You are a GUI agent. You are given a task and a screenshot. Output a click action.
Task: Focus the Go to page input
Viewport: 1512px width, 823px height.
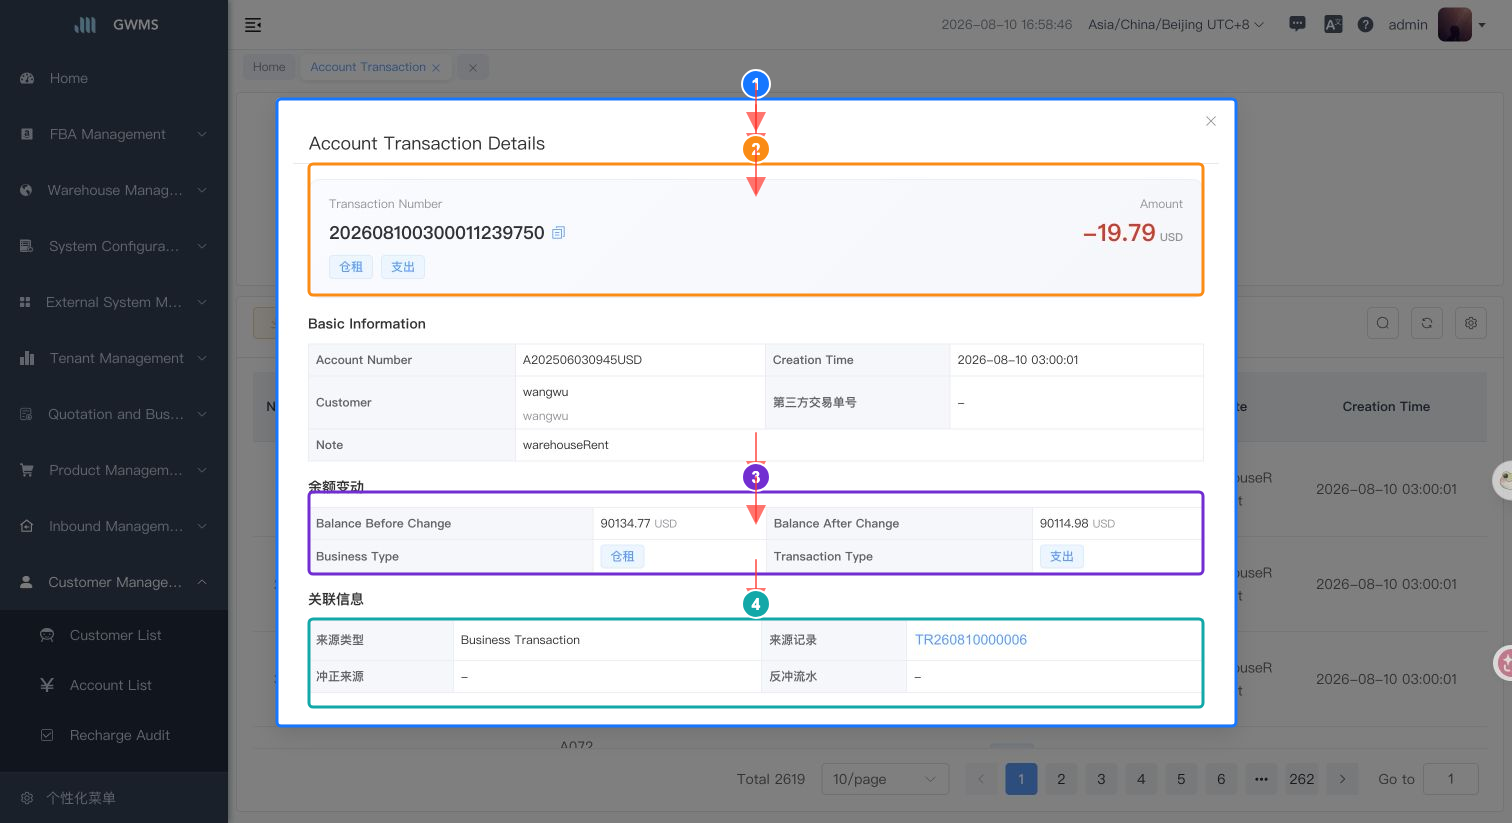[x=1451, y=779]
